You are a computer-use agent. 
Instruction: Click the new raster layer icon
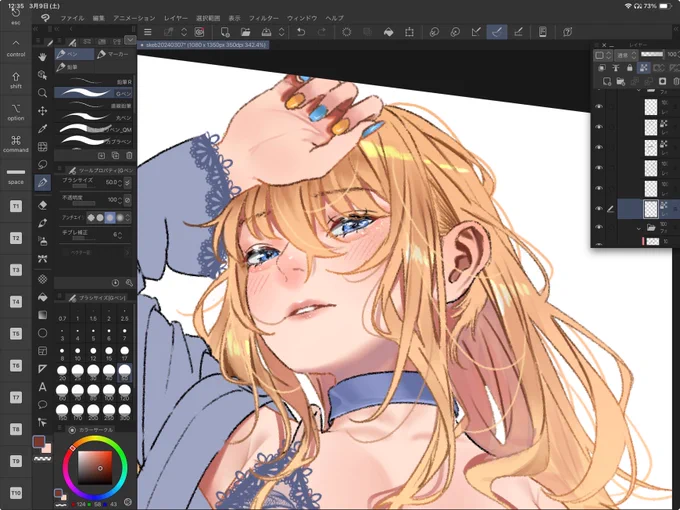tap(607, 81)
